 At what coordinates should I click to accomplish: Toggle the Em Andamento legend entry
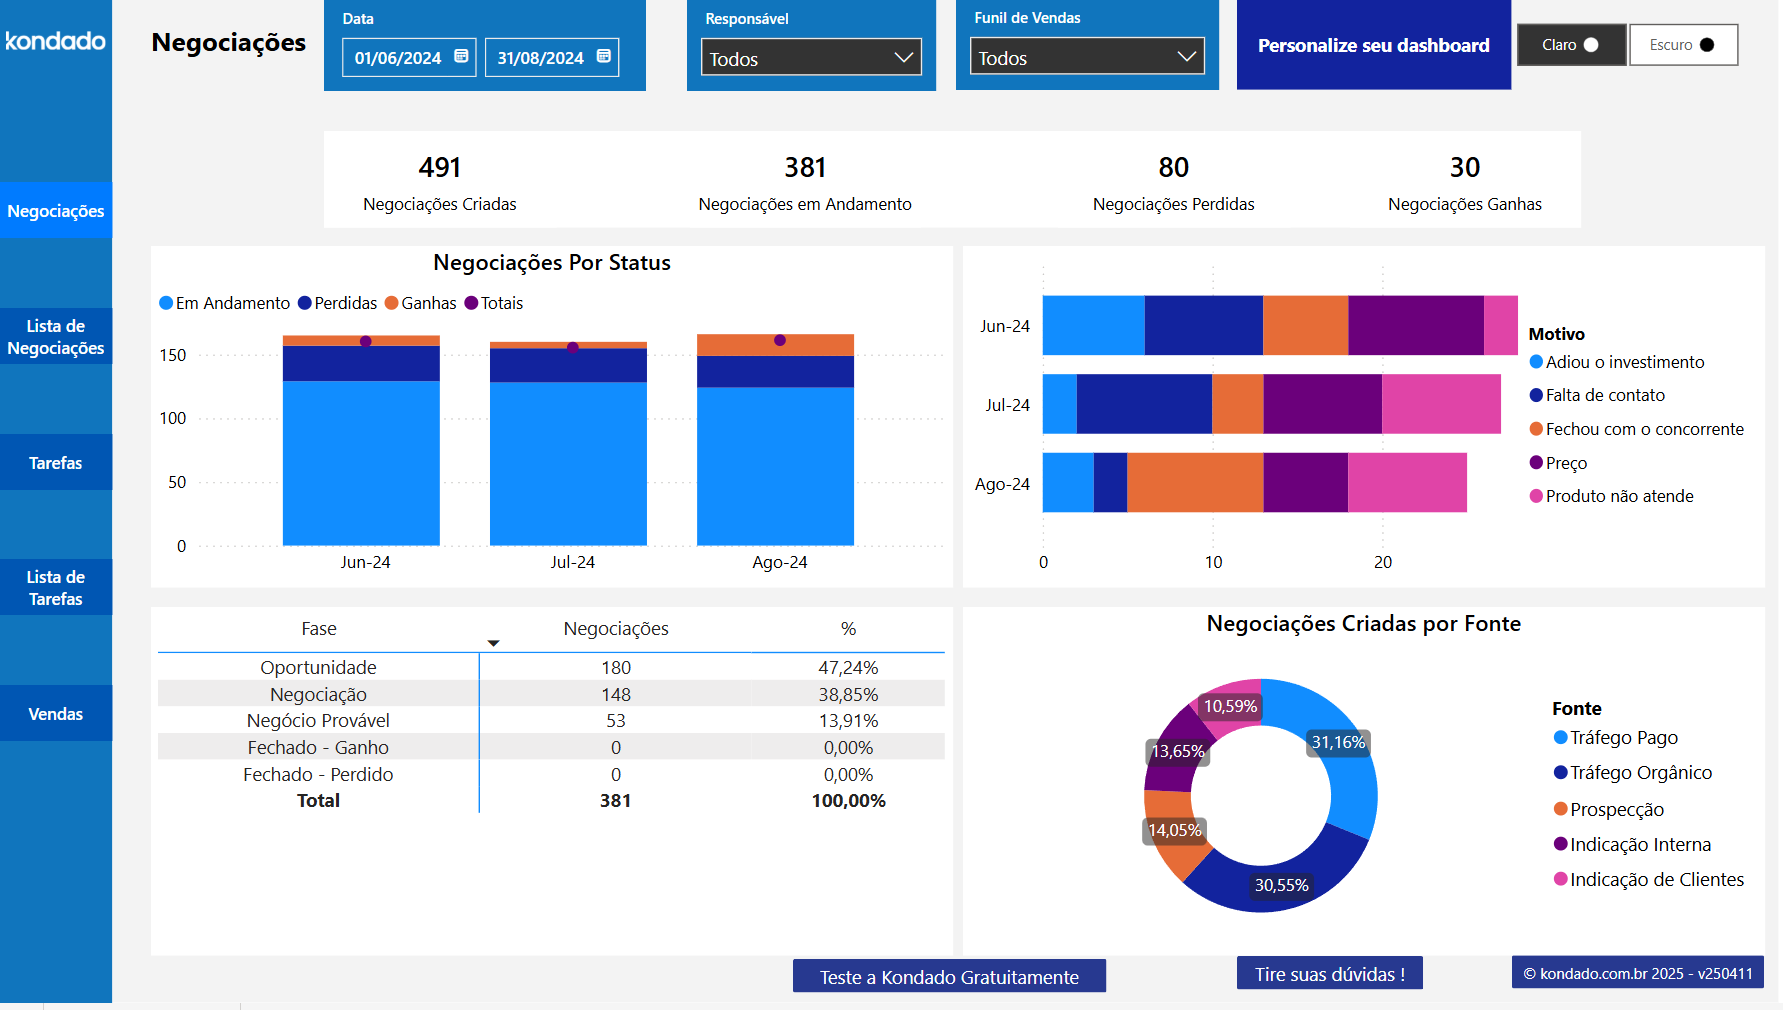pos(164,303)
